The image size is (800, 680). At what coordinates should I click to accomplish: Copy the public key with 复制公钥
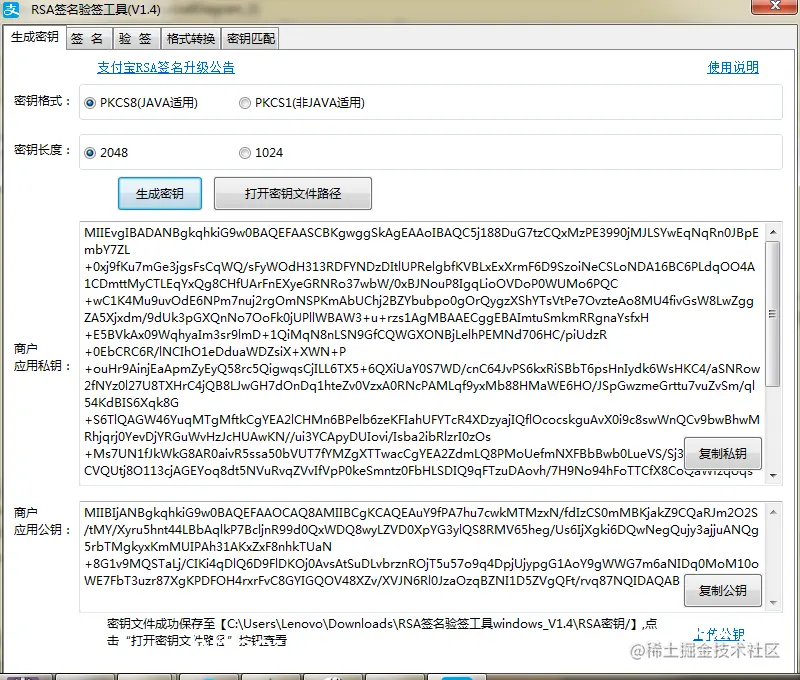pos(722,591)
